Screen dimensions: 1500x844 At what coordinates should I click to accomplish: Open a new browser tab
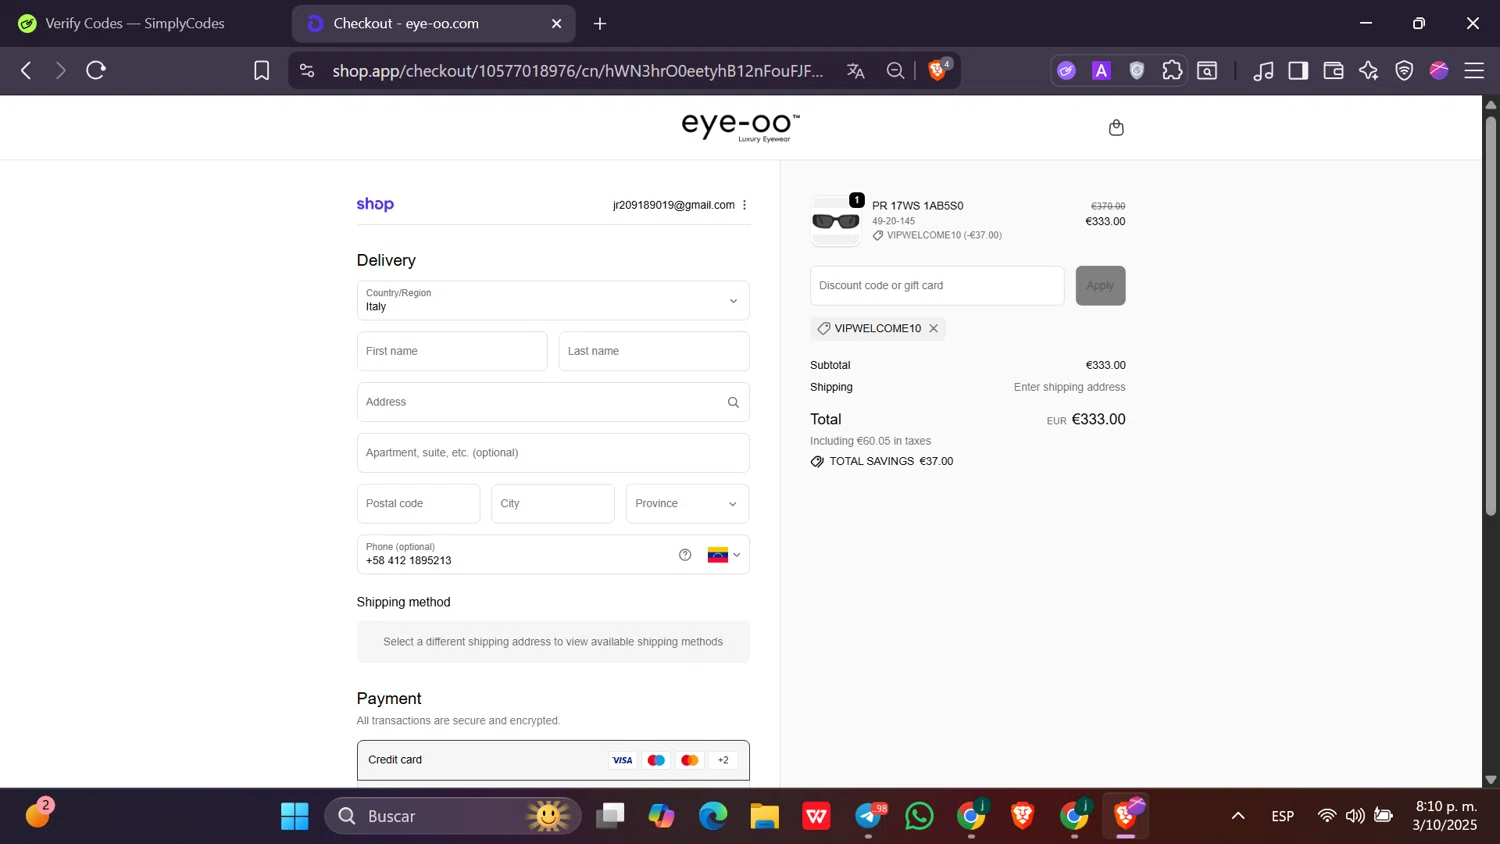[x=600, y=23]
